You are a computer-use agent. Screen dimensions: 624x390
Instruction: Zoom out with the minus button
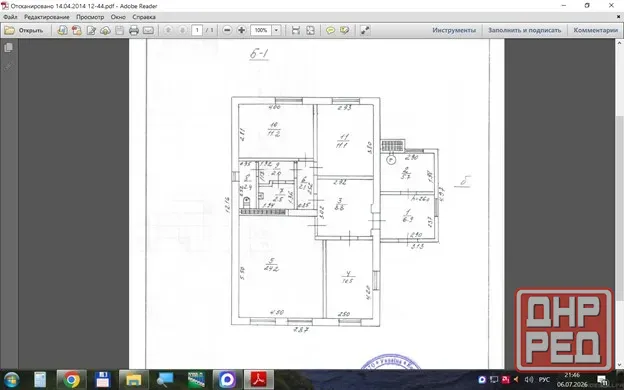(227, 30)
